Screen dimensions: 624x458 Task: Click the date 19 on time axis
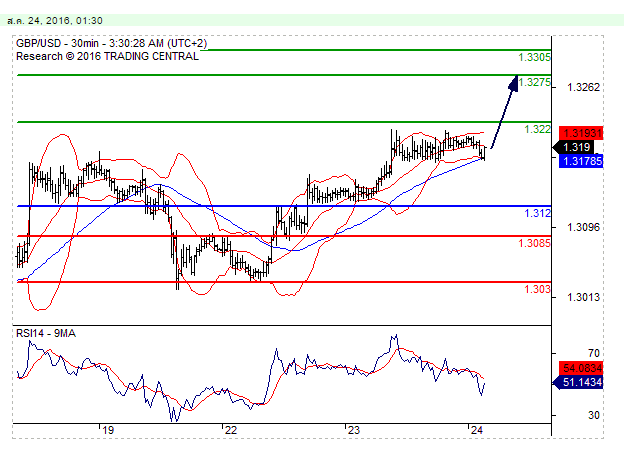tap(107, 430)
